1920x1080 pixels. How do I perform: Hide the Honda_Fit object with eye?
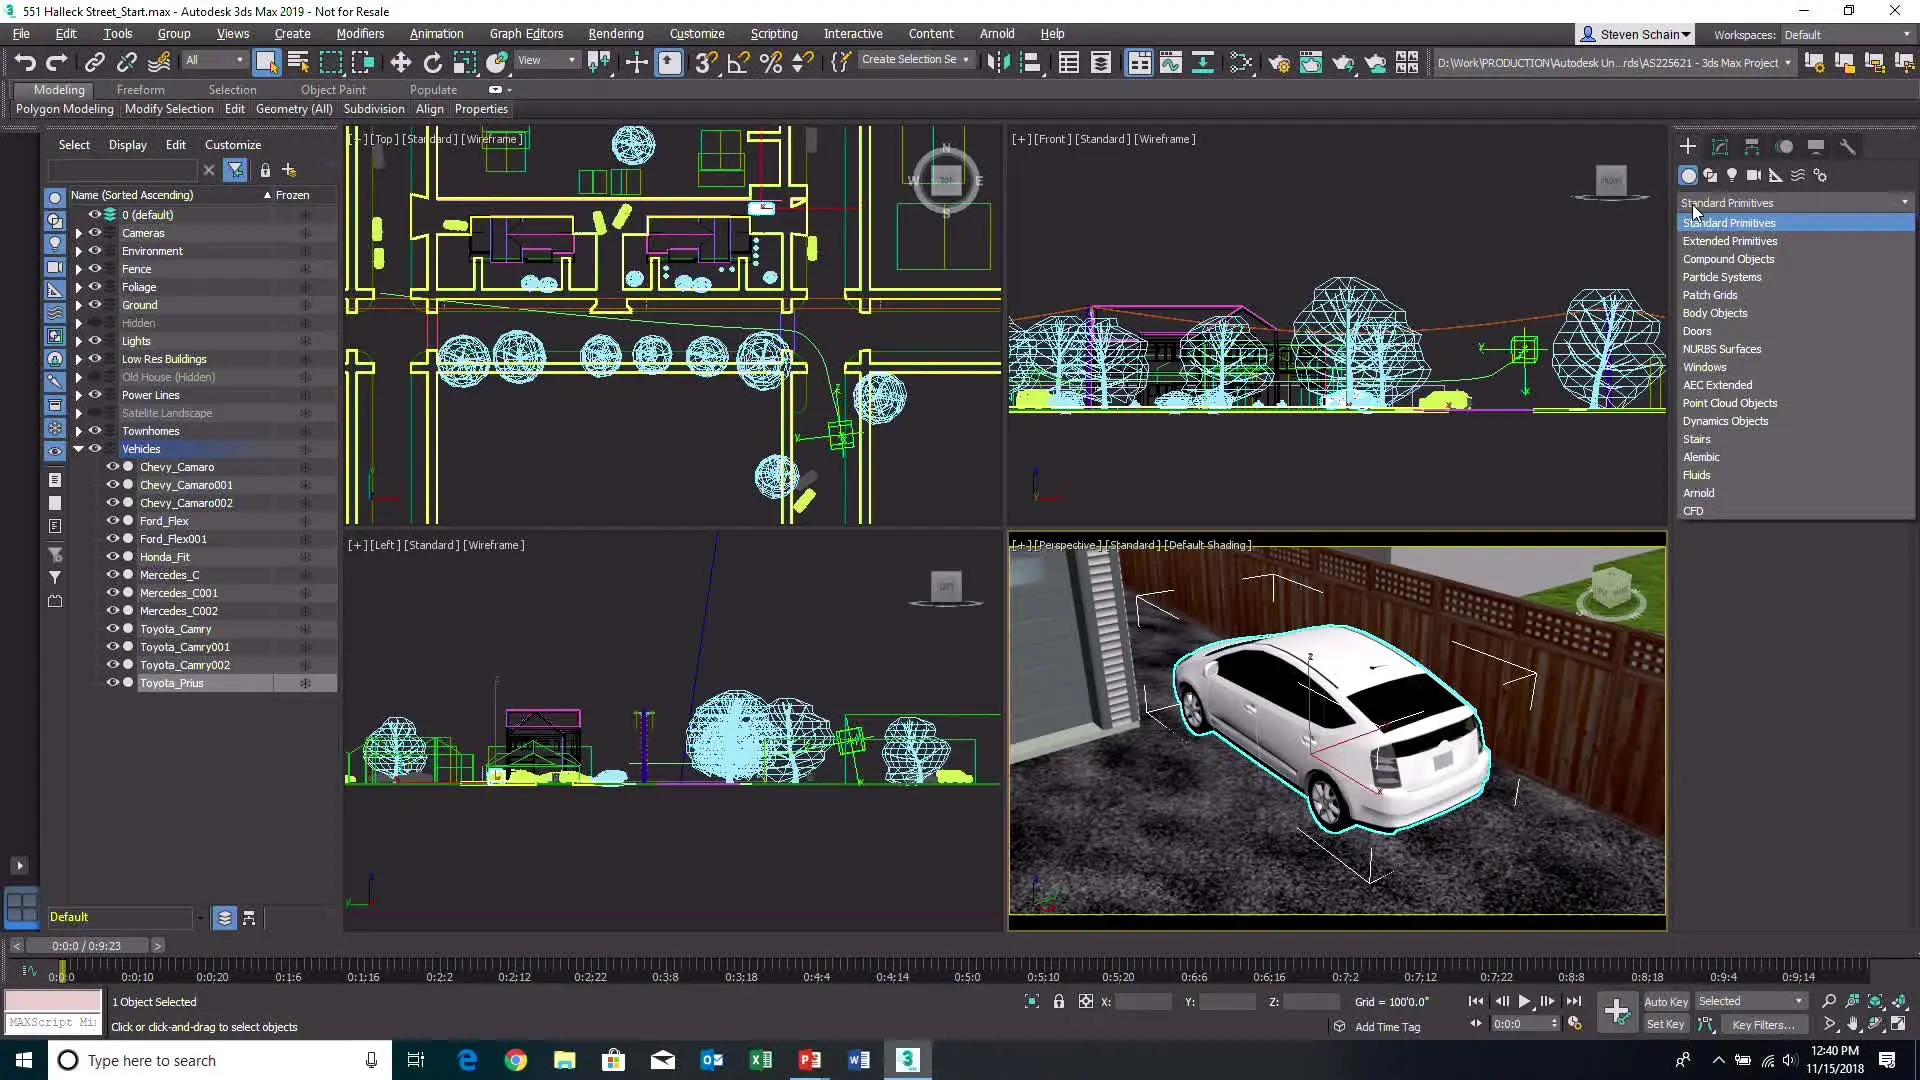point(112,557)
